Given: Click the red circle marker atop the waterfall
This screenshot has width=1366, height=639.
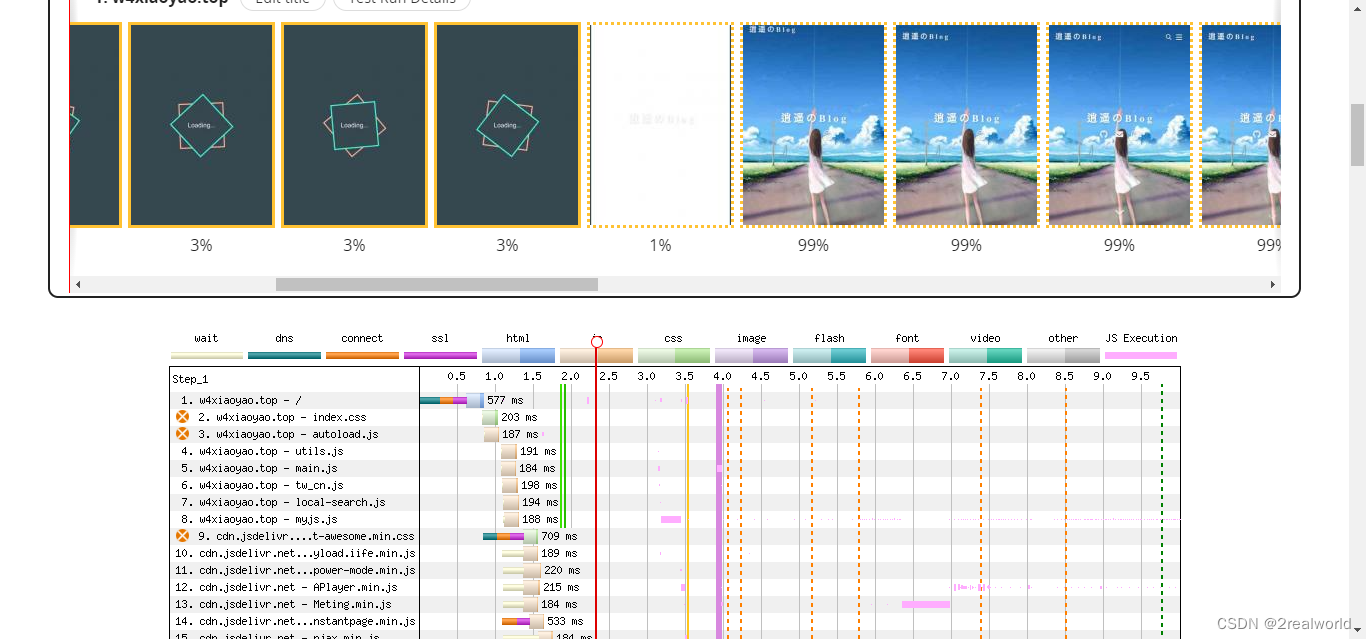Looking at the screenshot, I should pos(597,342).
